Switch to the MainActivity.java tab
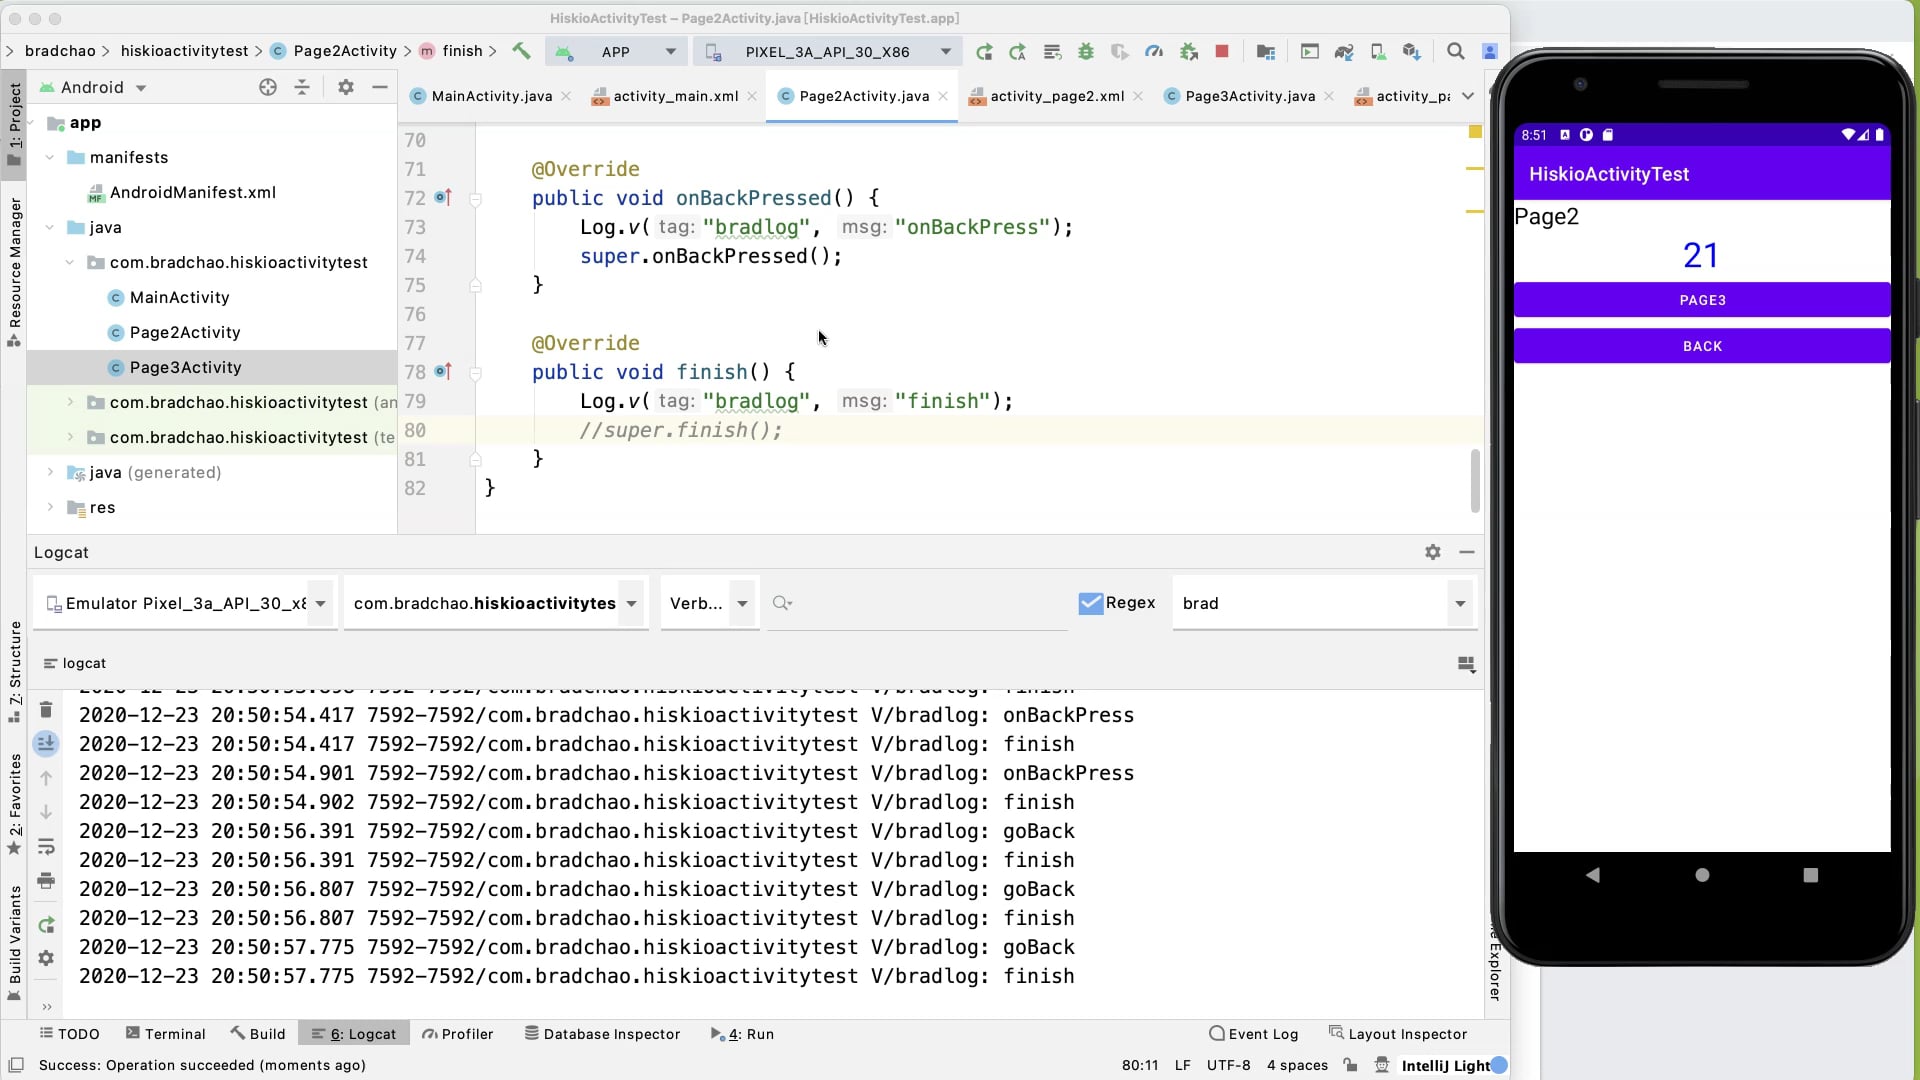 click(x=491, y=96)
